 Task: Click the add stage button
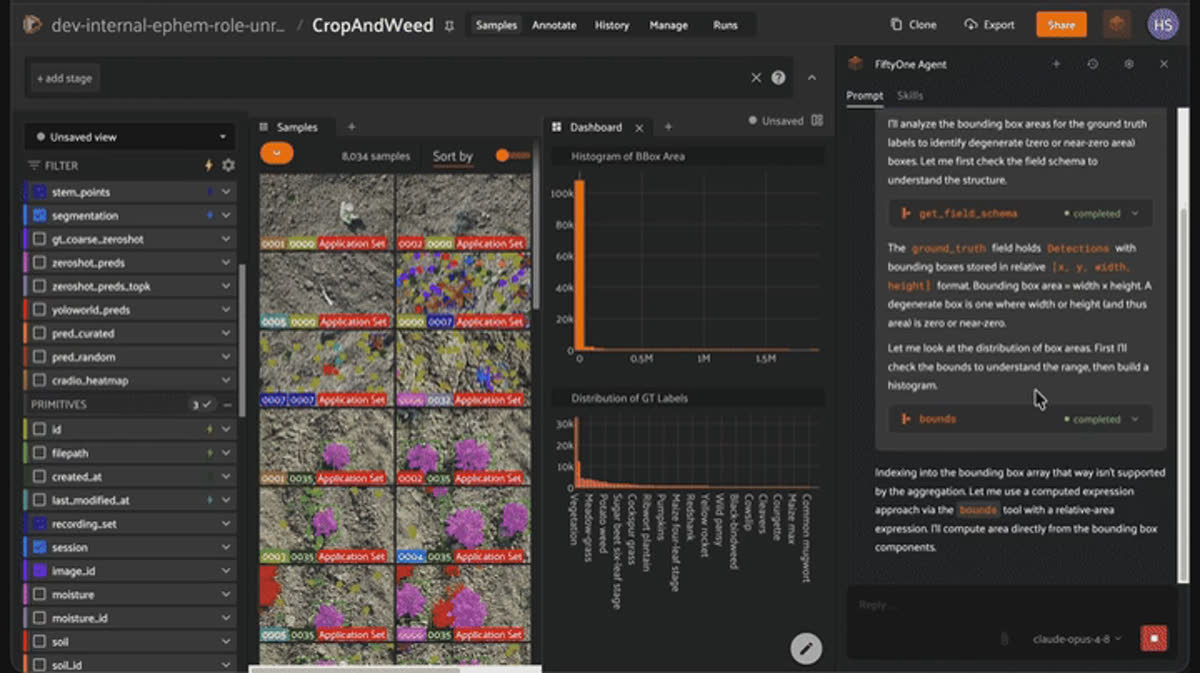(64, 78)
